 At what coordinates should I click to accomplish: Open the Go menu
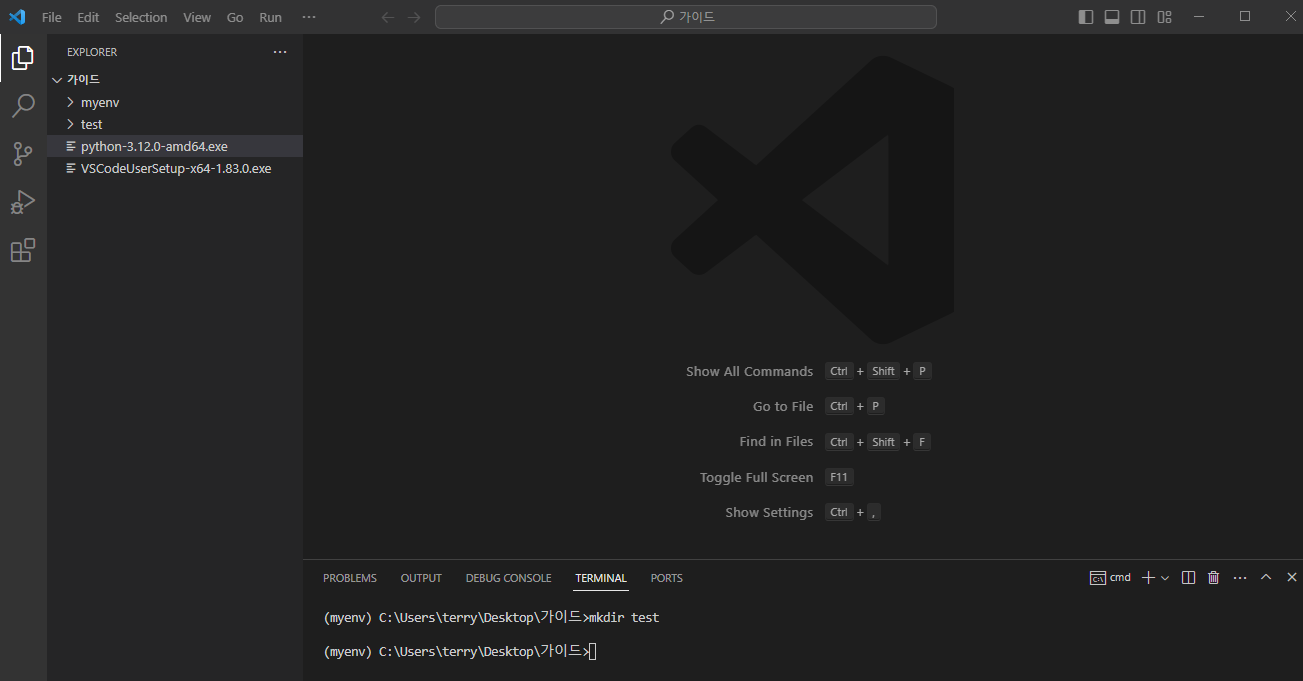235,17
